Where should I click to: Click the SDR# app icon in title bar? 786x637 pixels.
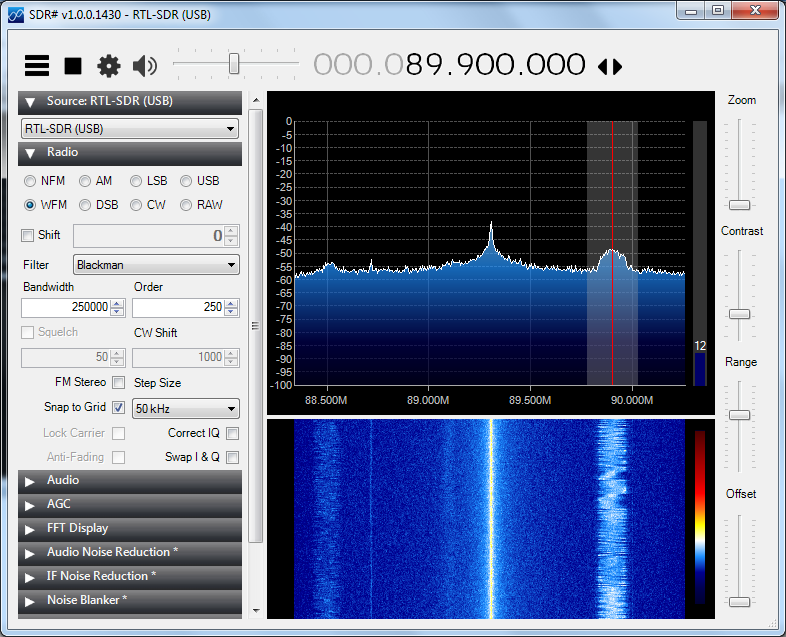16,15
